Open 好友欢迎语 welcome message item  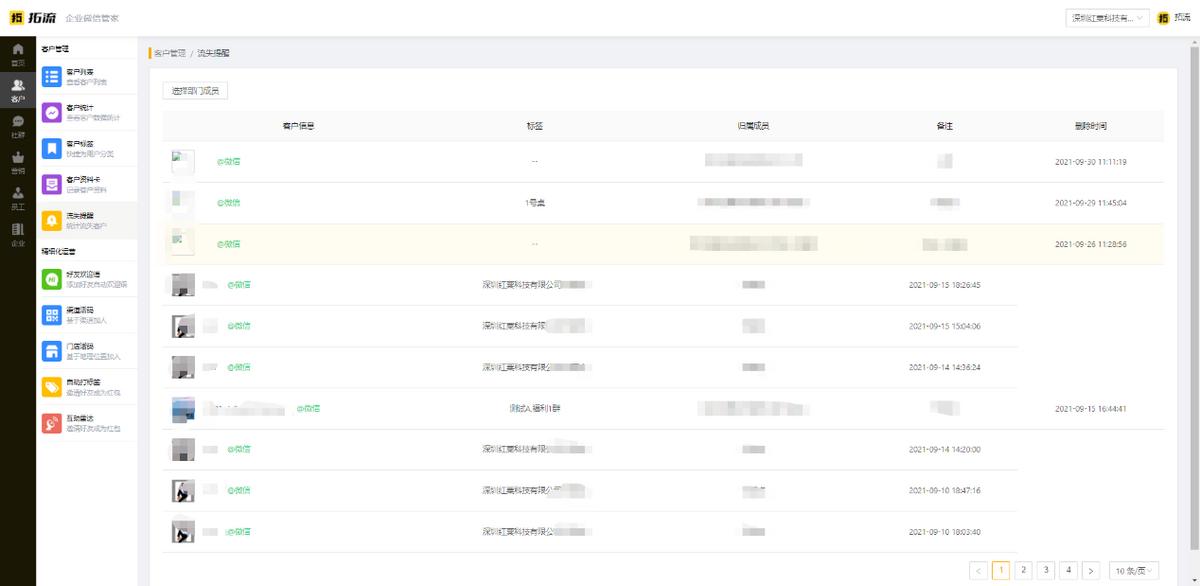(x=85, y=280)
